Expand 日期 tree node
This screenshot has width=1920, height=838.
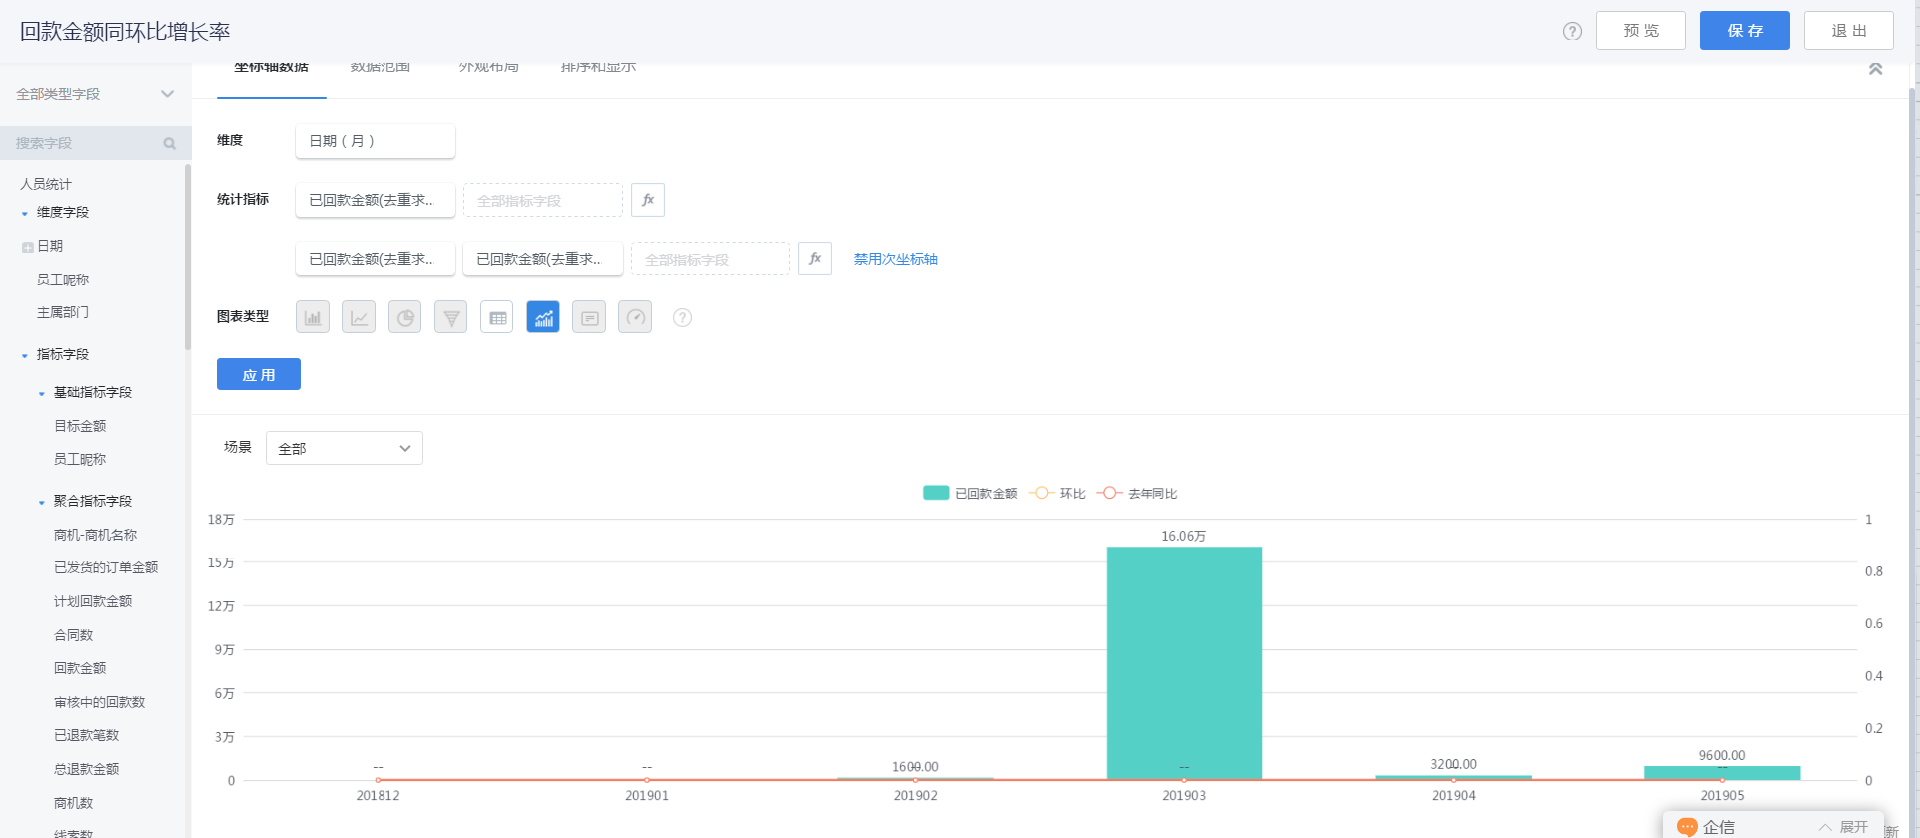click(x=27, y=247)
